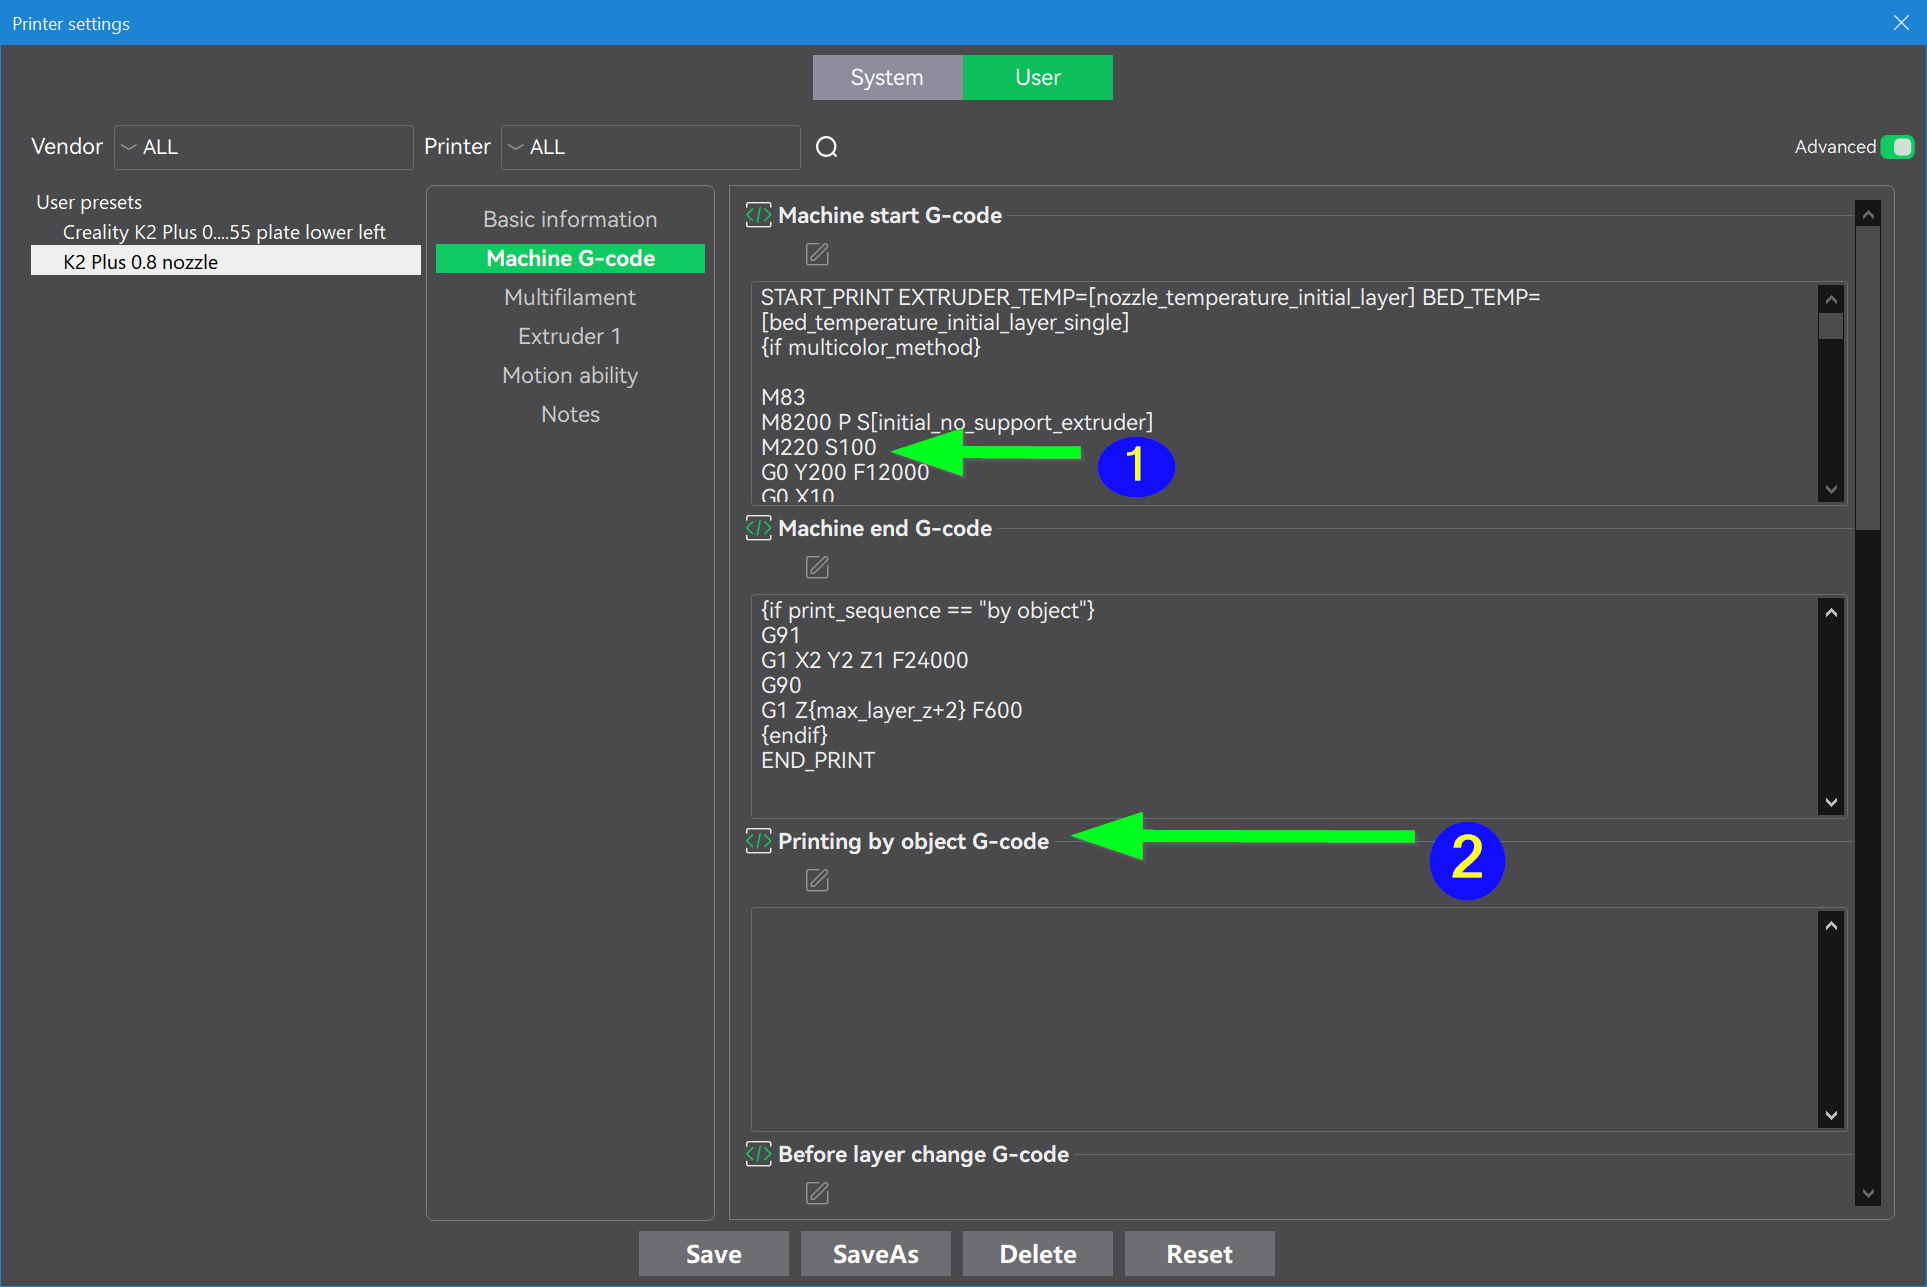Click edit icon under Before layer change G-code
This screenshot has height=1287, width=1927.
click(817, 1193)
